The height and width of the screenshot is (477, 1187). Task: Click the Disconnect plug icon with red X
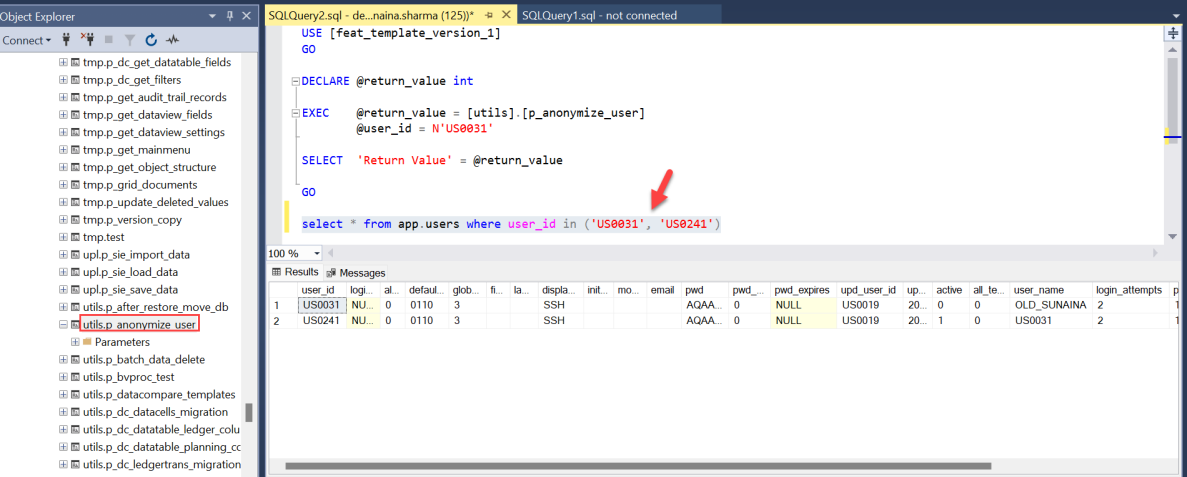[x=87, y=39]
